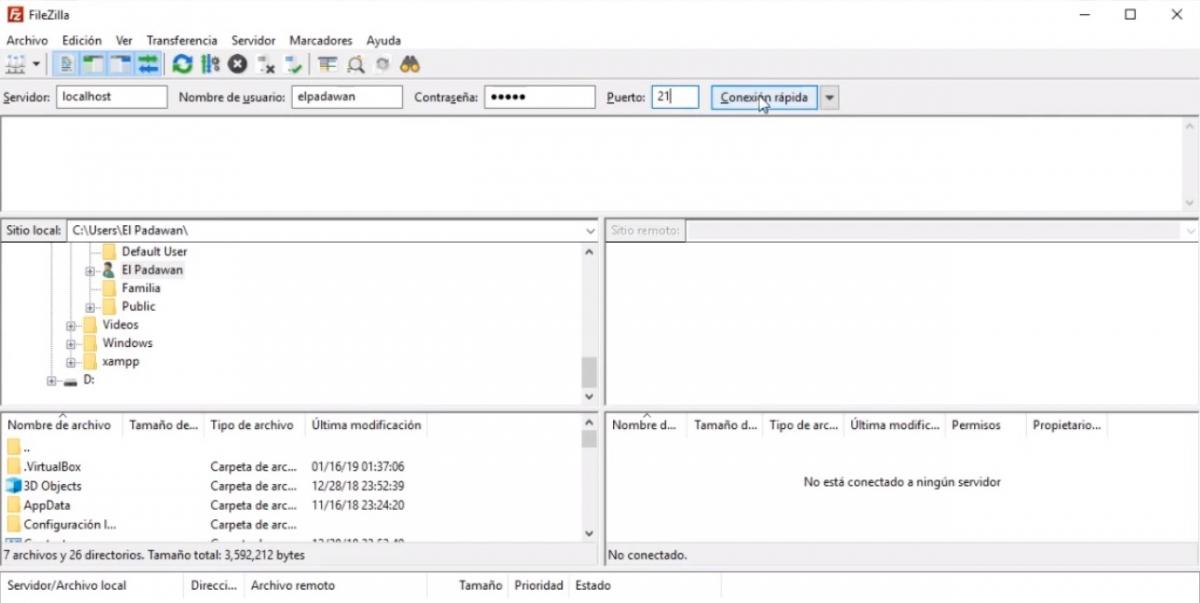Select D: drive icon in tree
Image resolution: width=1200 pixels, height=603 pixels.
click(x=70, y=381)
